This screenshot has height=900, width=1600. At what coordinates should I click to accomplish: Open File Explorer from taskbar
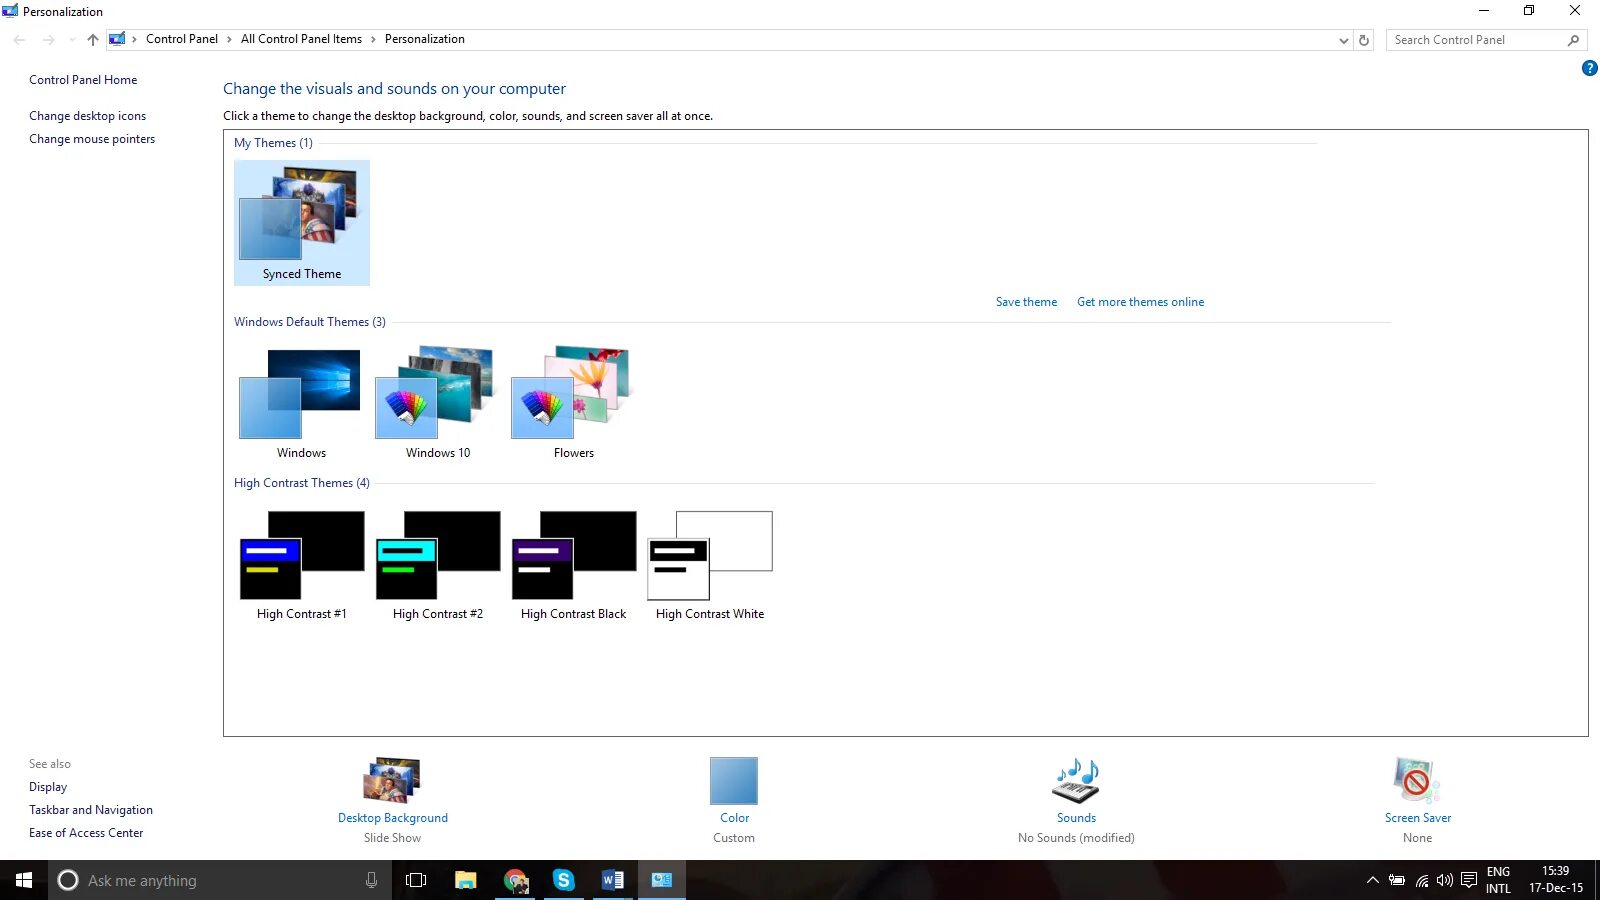coord(465,880)
